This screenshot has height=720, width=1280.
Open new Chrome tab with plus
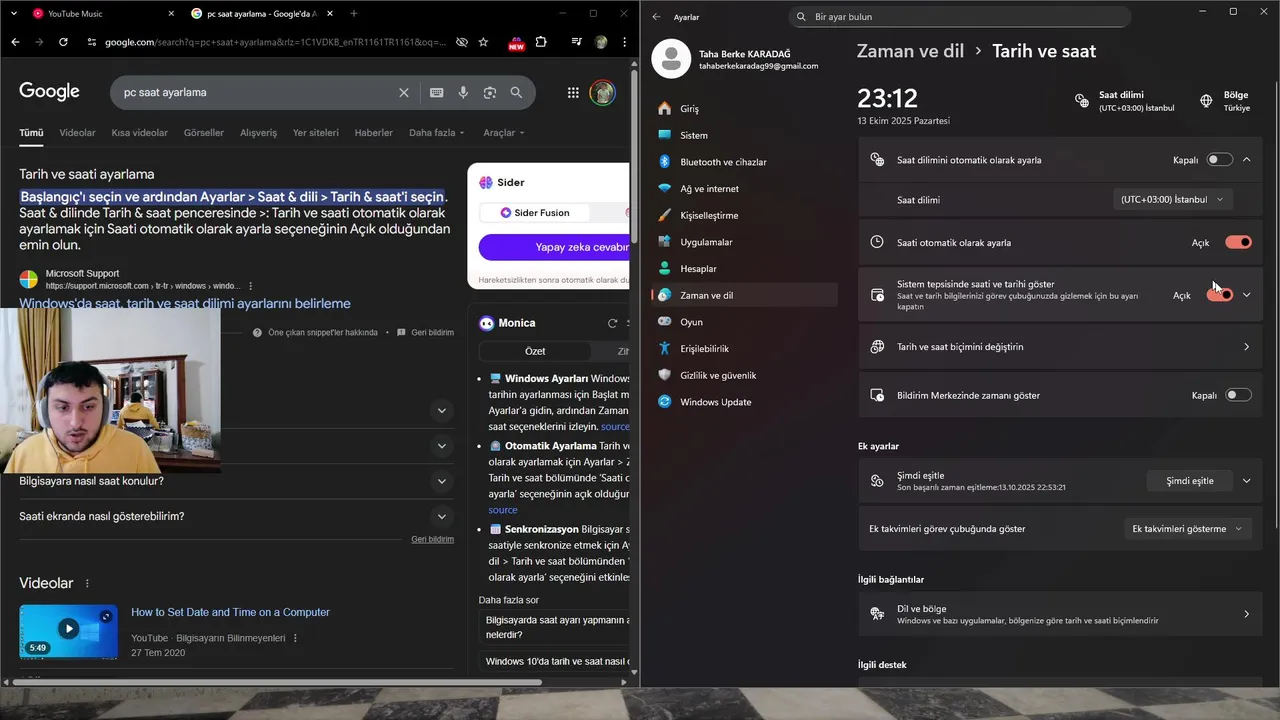[353, 14]
